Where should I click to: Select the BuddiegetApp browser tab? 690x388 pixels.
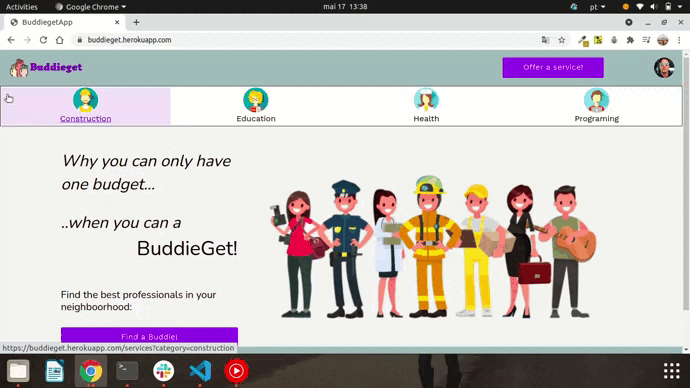pyautogui.click(x=65, y=22)
